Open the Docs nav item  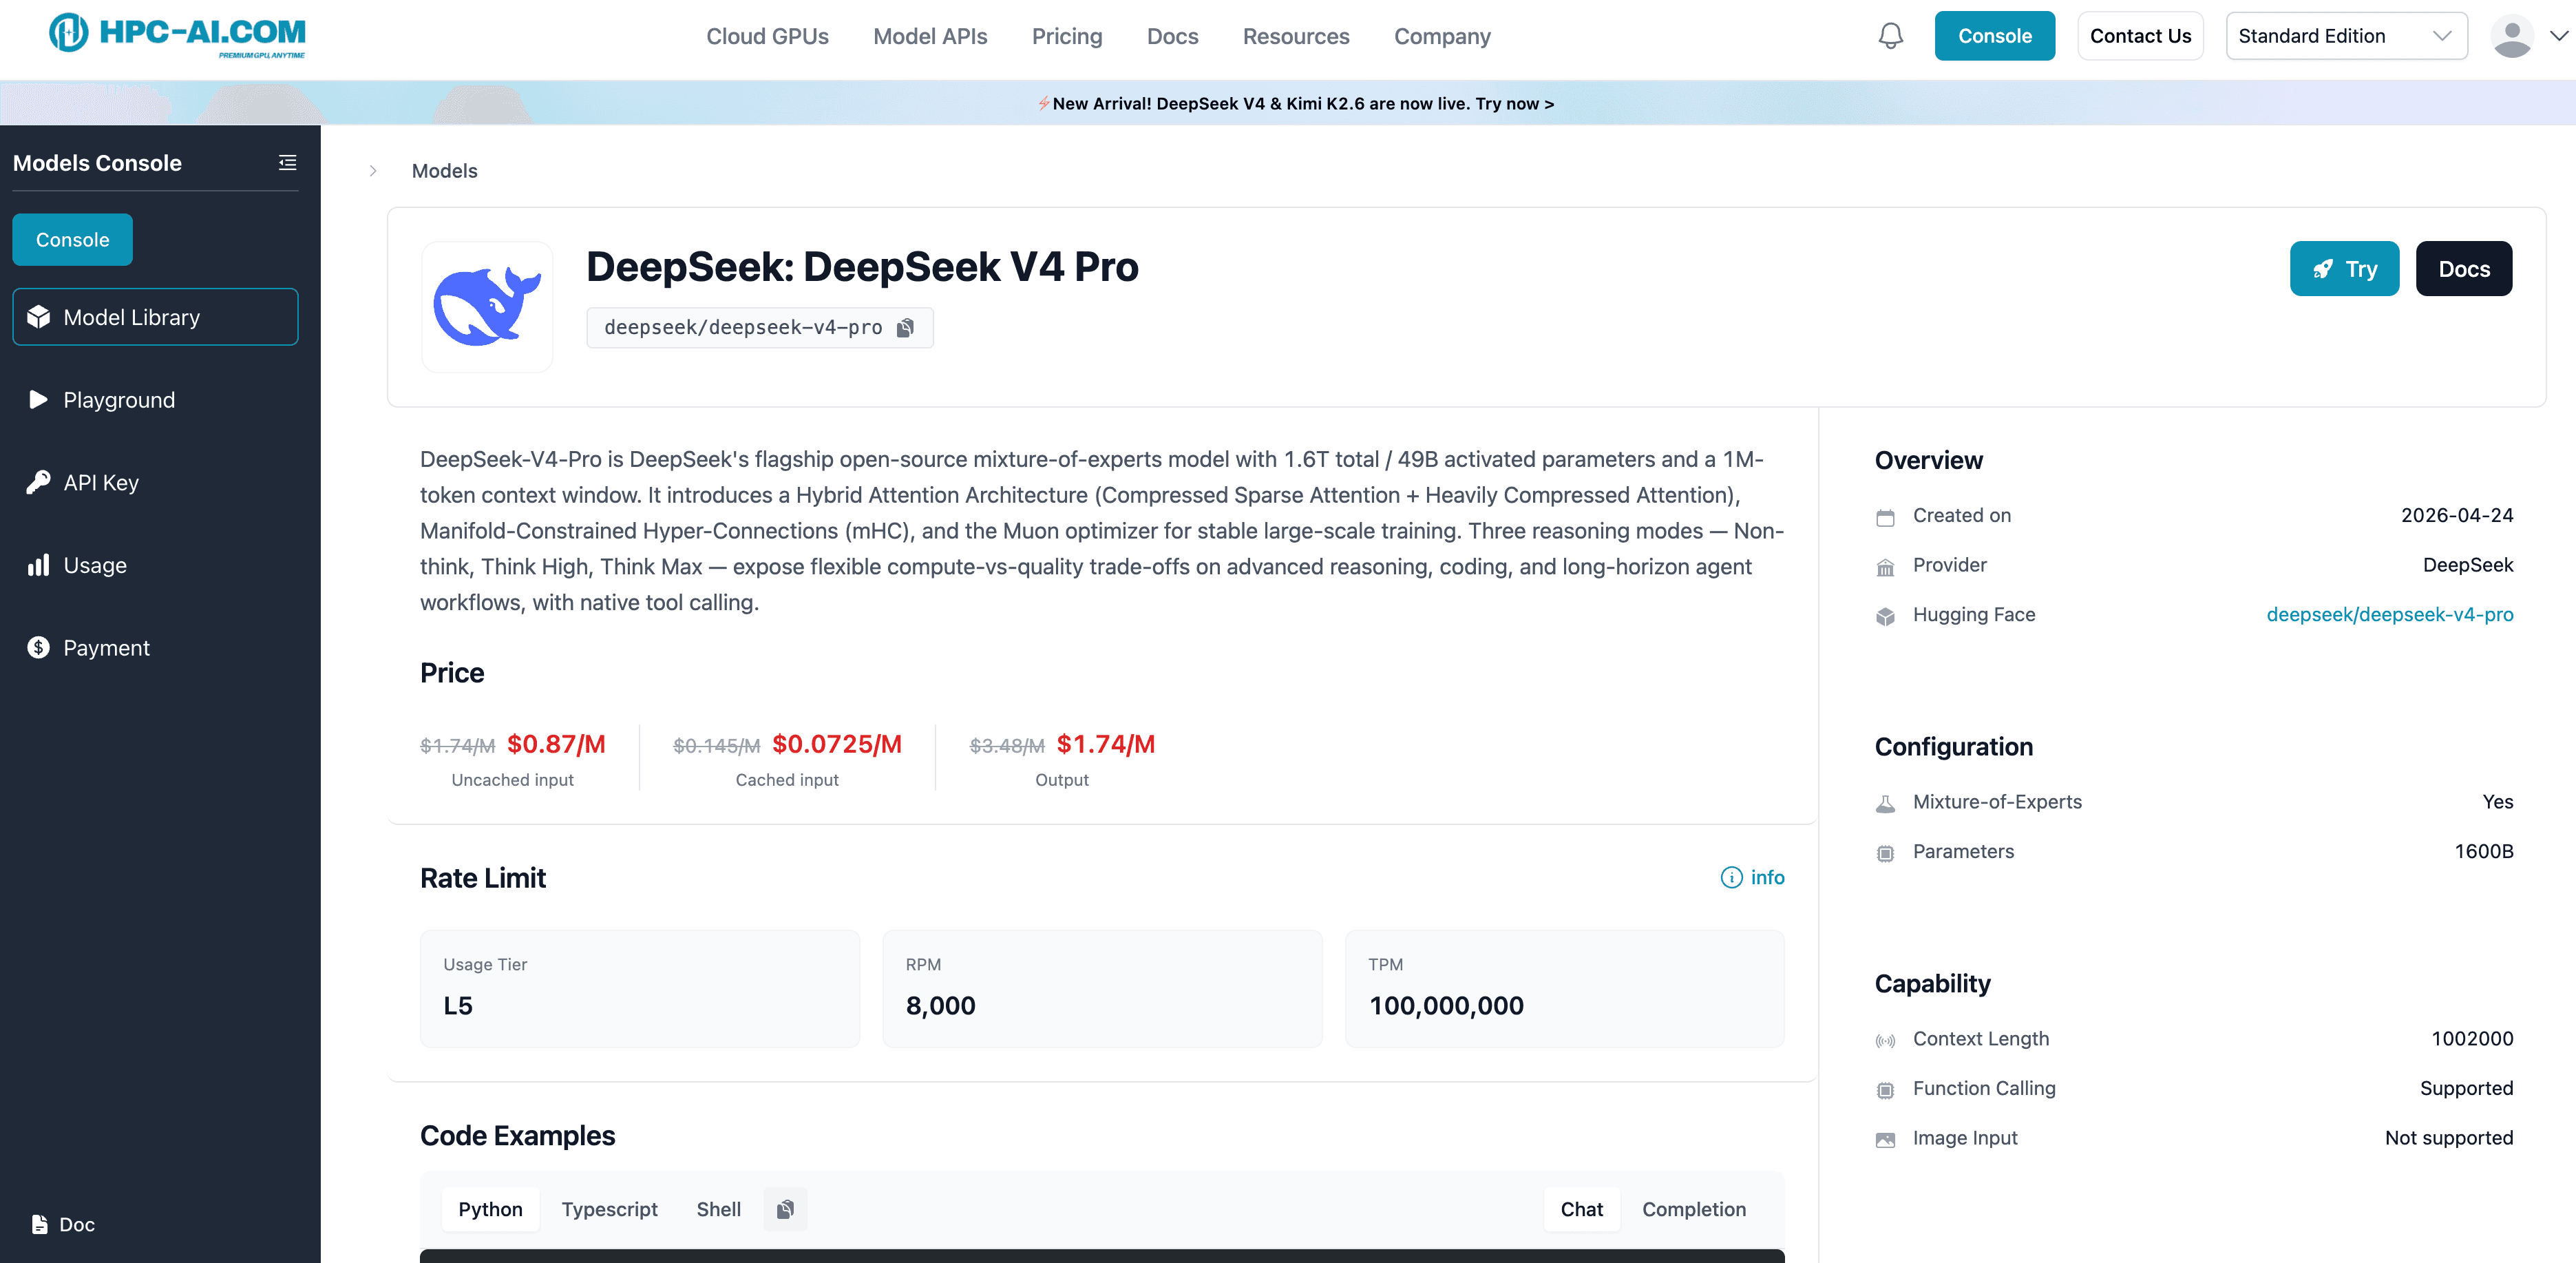pos(1172,36)
